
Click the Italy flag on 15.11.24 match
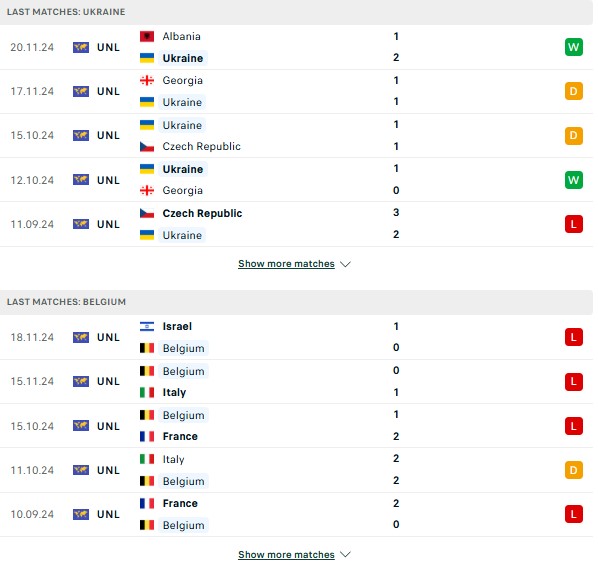[x=147, y=392]
